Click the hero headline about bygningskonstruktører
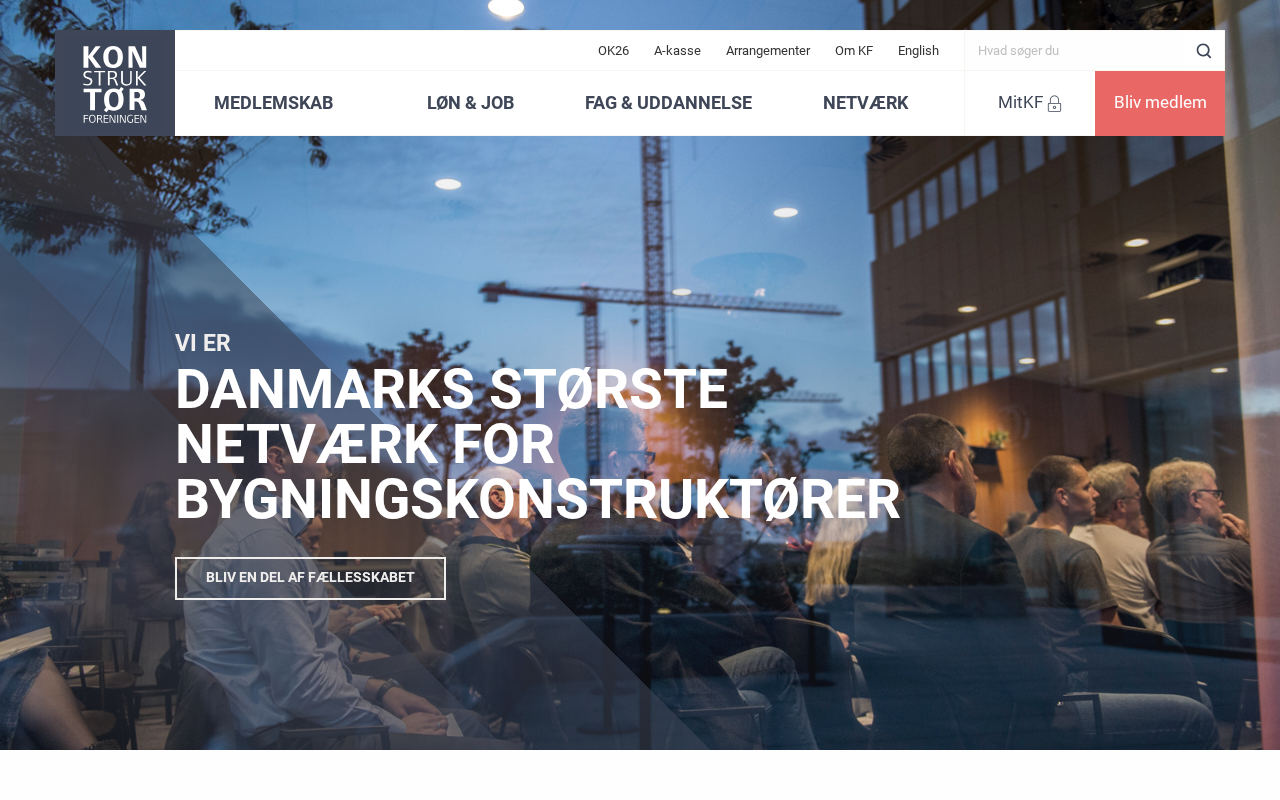Image resolution: width=1280 pixels, height=800 pixels. coord(537,444)
